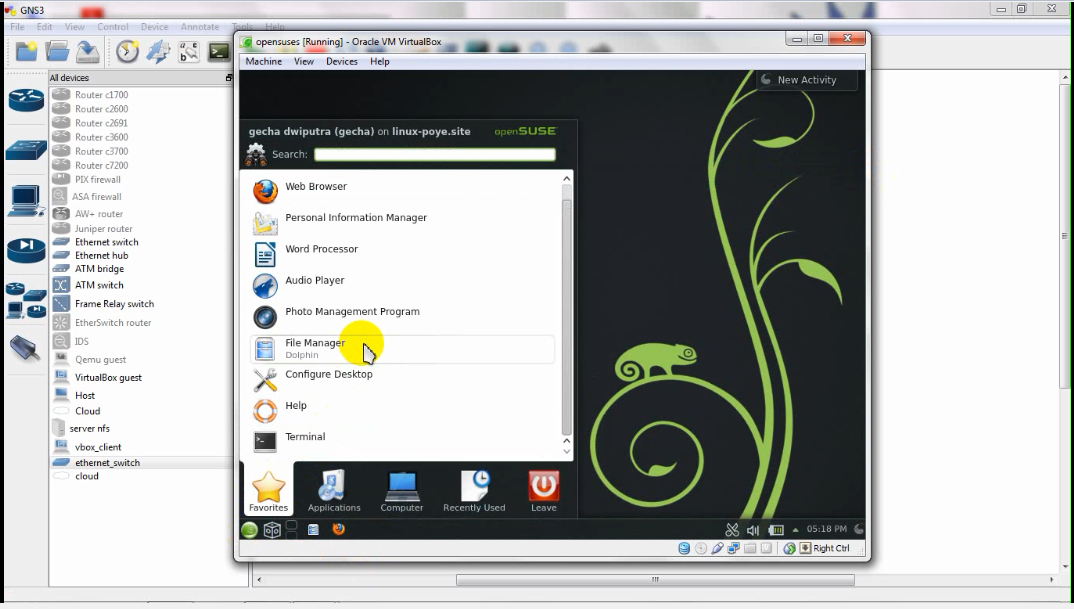The image size is (1074, 609).
Task: Open the VirtualBox Machine menu
Action: pos(264,62)
